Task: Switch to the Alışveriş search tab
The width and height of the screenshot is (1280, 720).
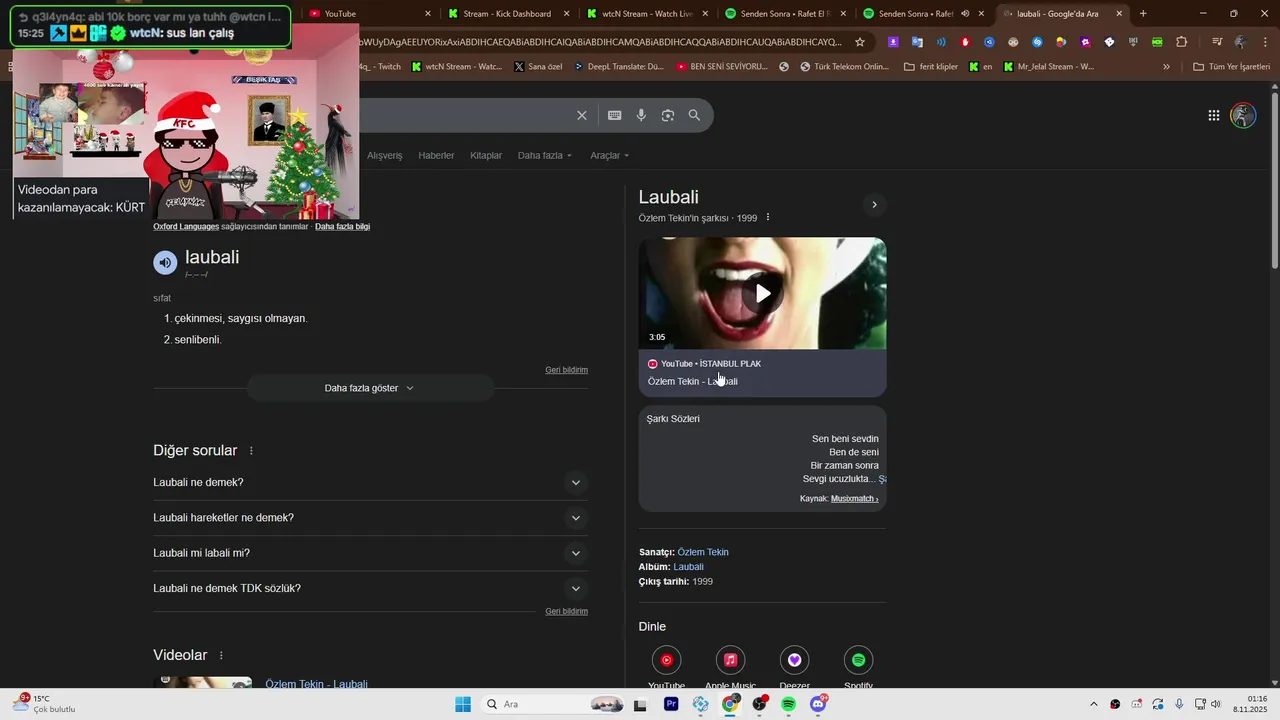Action: (x=384, y=155)
